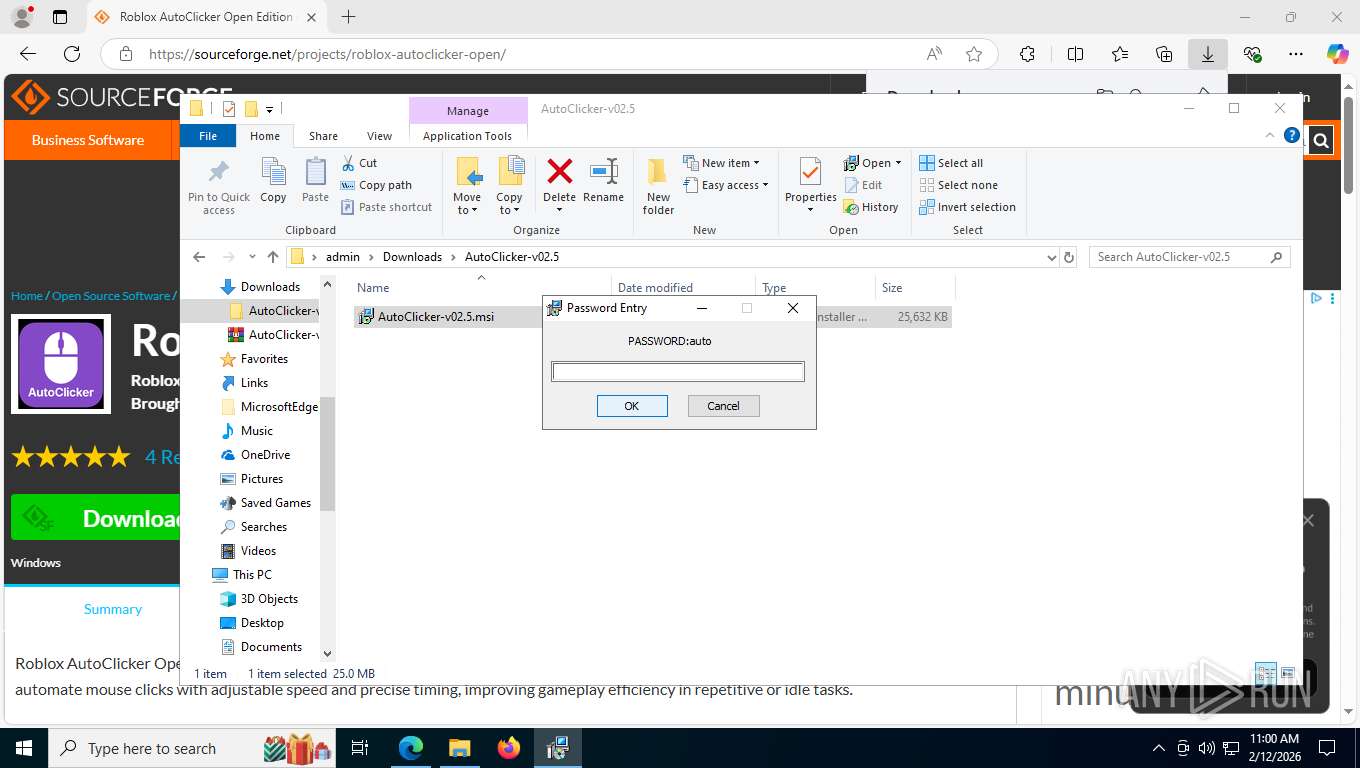1360x768 pixels.
Task: Switch to the Home ribbon tab
Action: coord(265,136)
